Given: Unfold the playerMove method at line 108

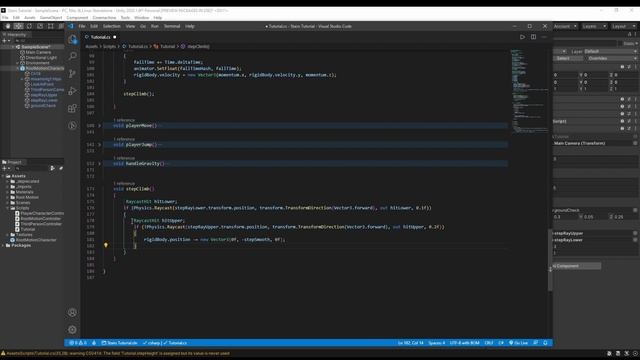Looking at the screenshot, I should point(99,126).
